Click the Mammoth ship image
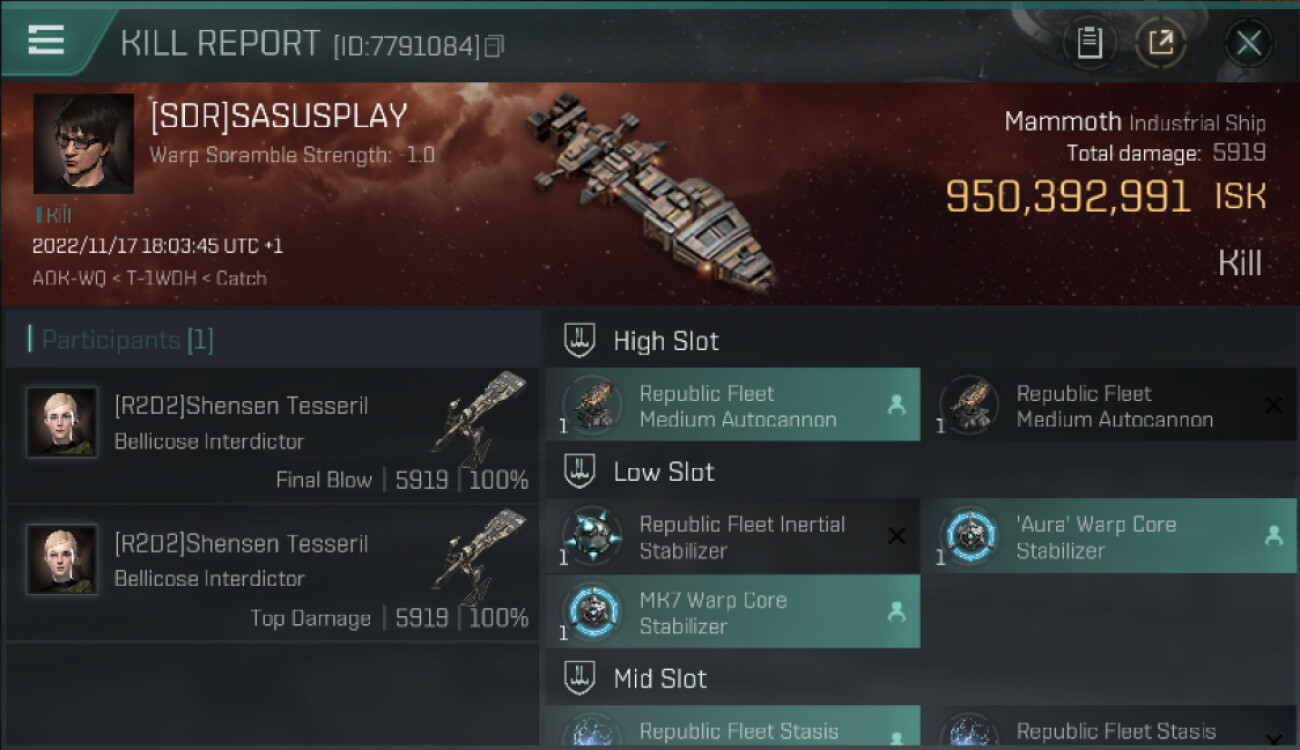The image size is (1300, 750). (650, 190)
